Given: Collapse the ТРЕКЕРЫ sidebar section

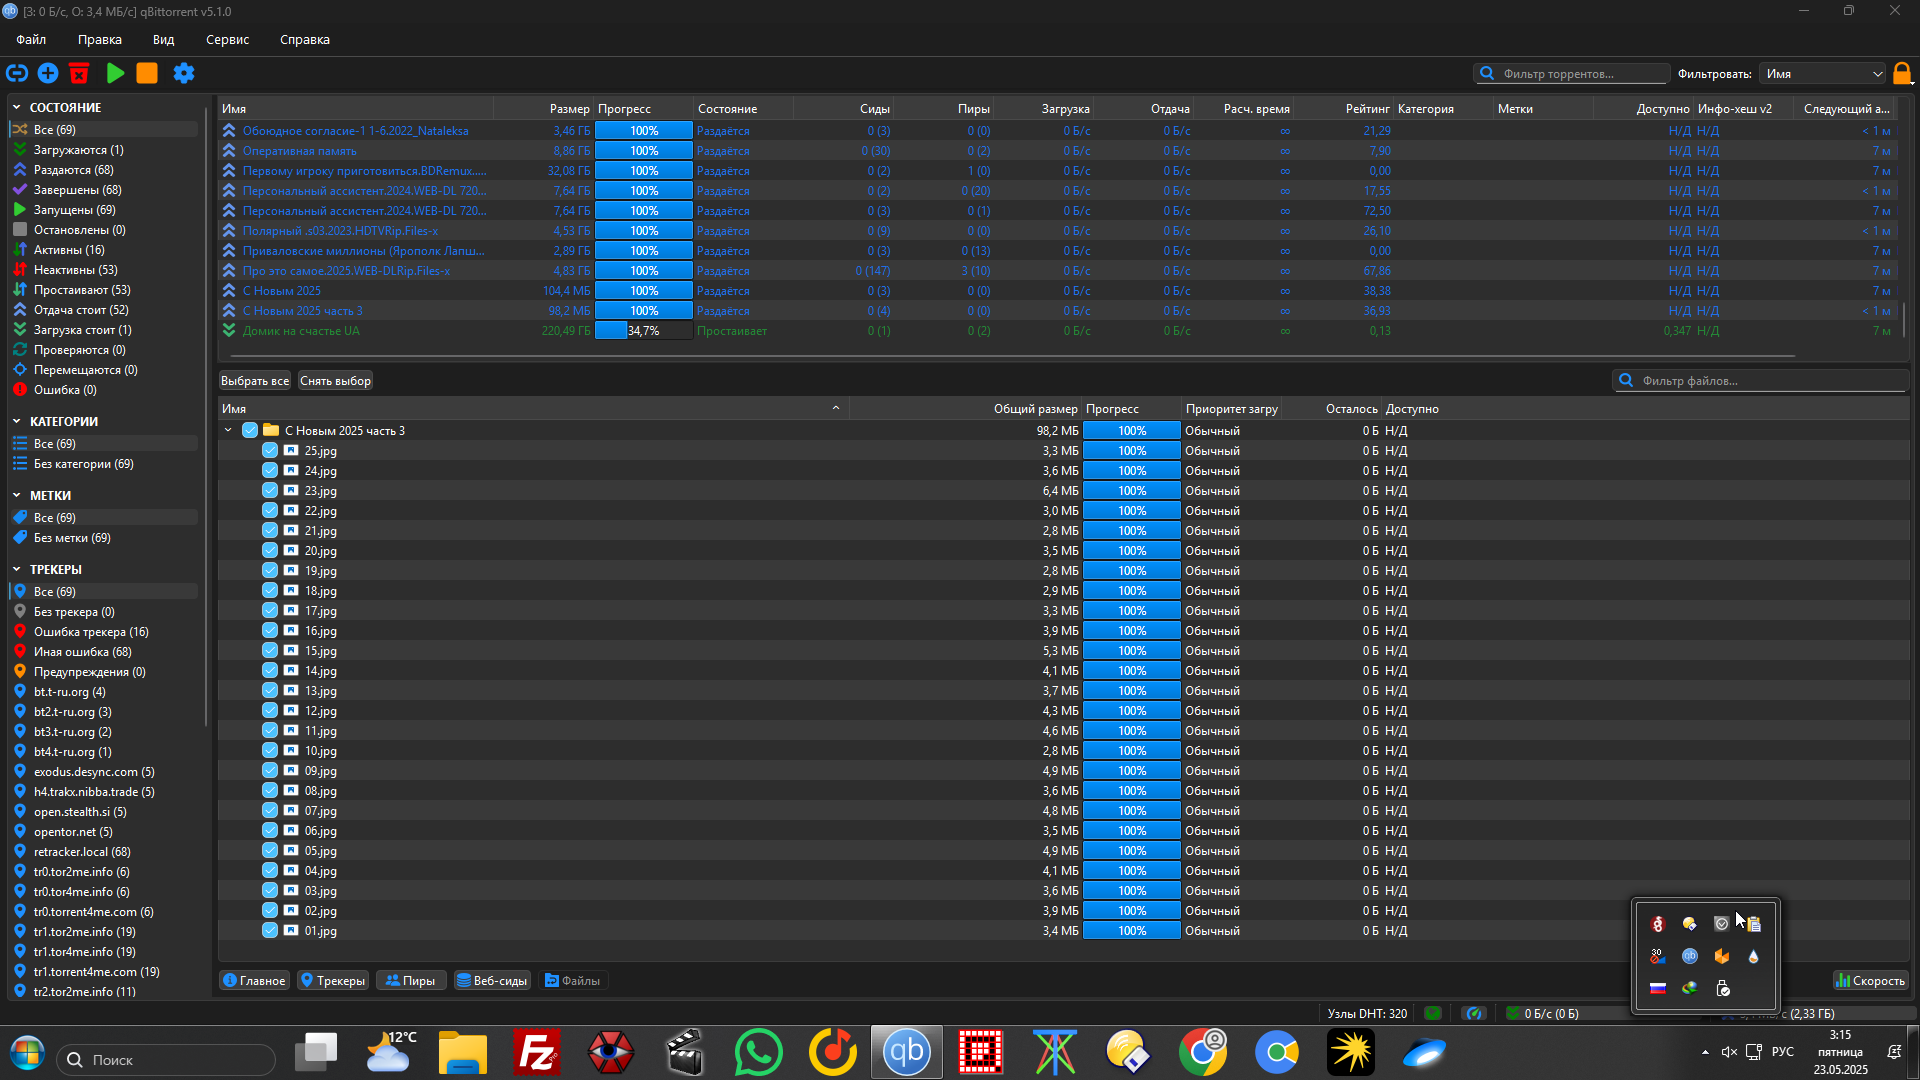Looking at the screenshot, I should click(16, 569).
